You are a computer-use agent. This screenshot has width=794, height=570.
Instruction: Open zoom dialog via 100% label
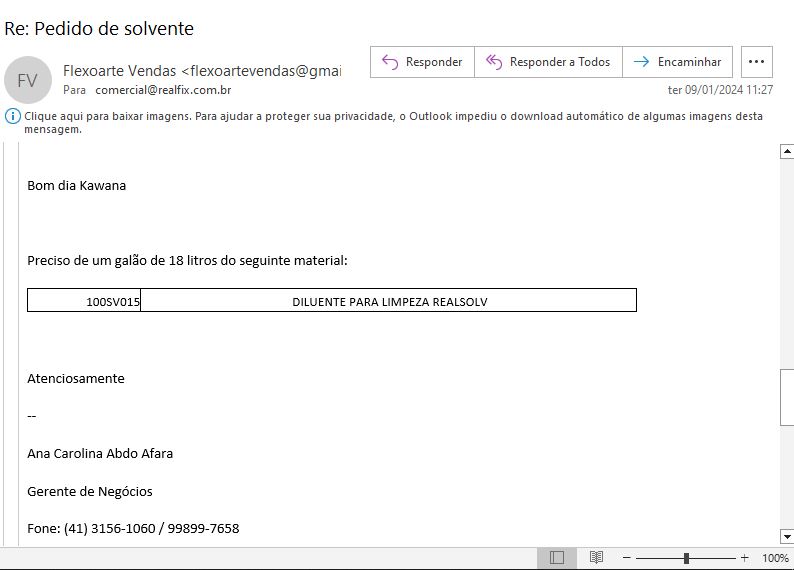(x=775, y=558)
